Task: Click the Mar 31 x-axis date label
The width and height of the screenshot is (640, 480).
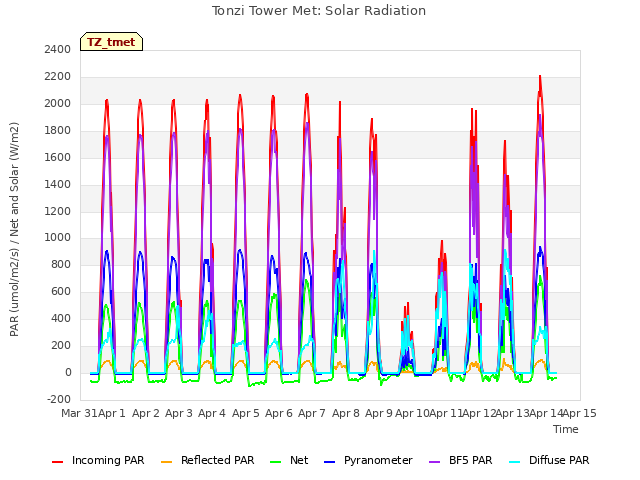Action: click(79, 413)
